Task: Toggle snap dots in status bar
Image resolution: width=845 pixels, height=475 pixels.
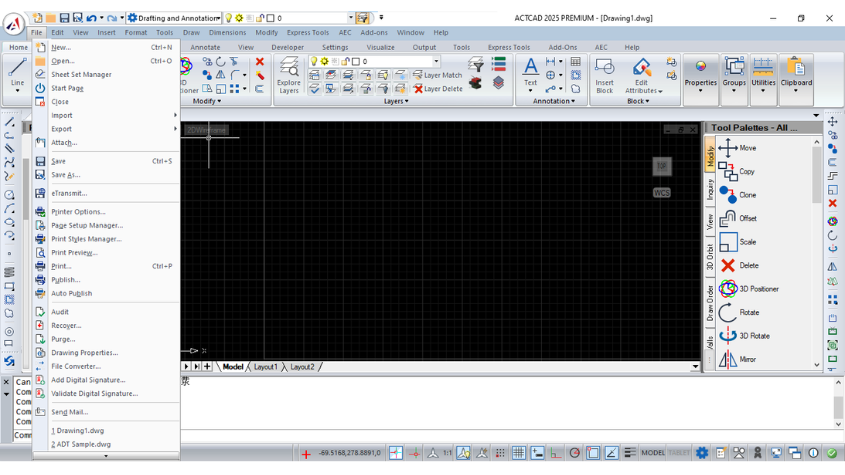Action: click(500, 453)
